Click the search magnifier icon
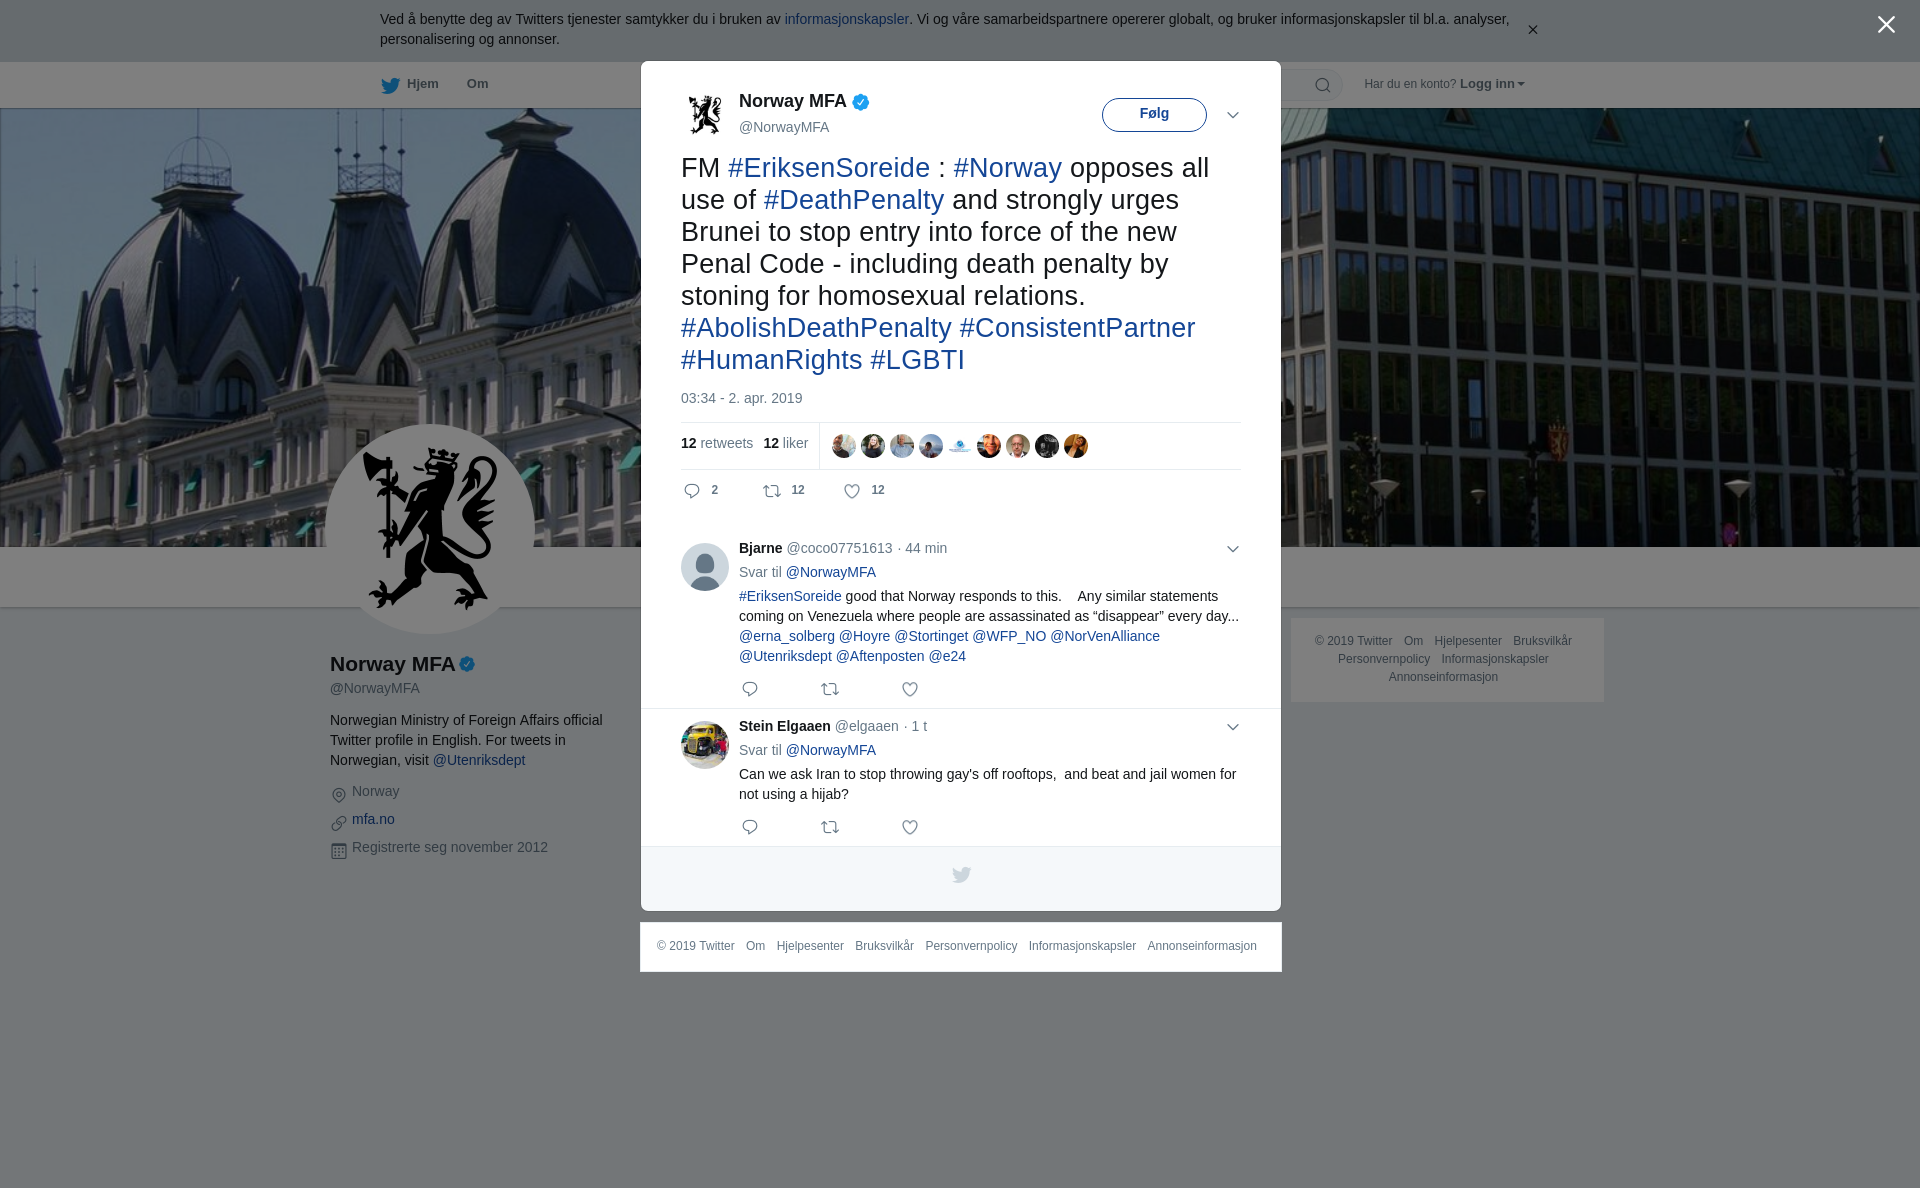The image size is (1920, 1188). point(1323,85)
